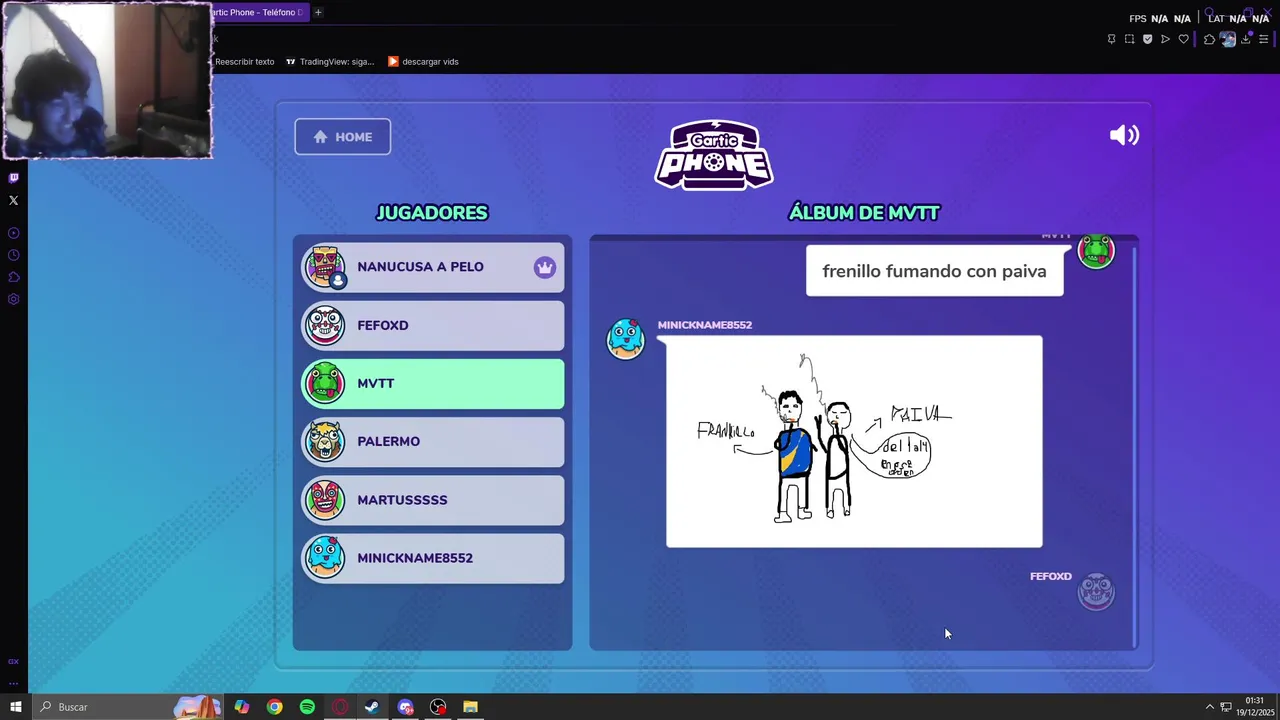Select player PALERMO

(x=433, y=441)
